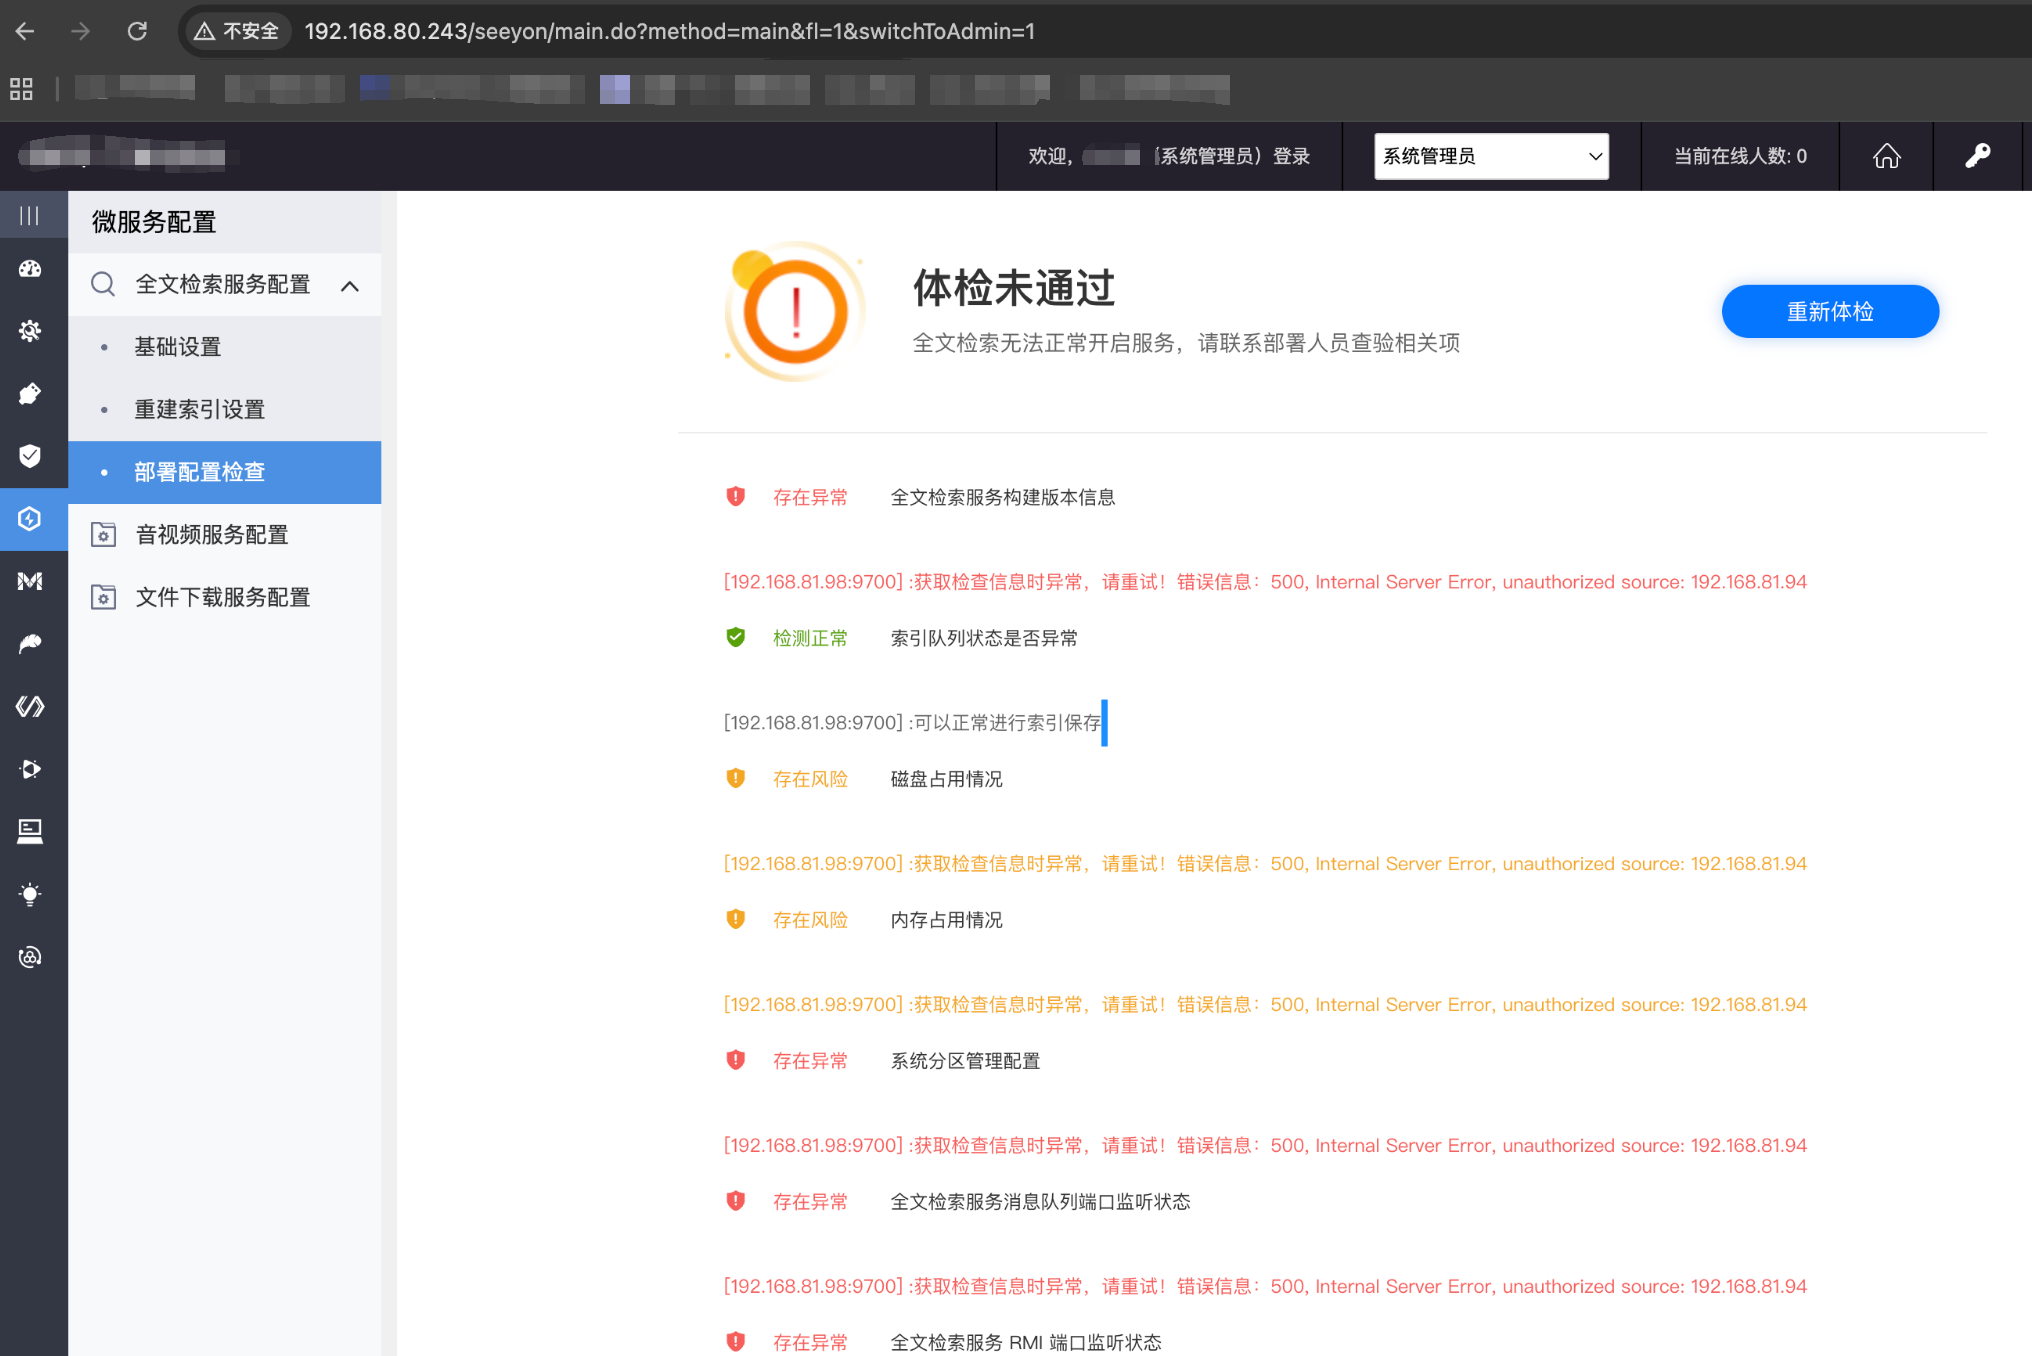This screenshot has width=2032, height=1356.
Task: Click the 全文检索服务消息队列端口监听状态 check title
Action: click(x=1040, y=1202)
